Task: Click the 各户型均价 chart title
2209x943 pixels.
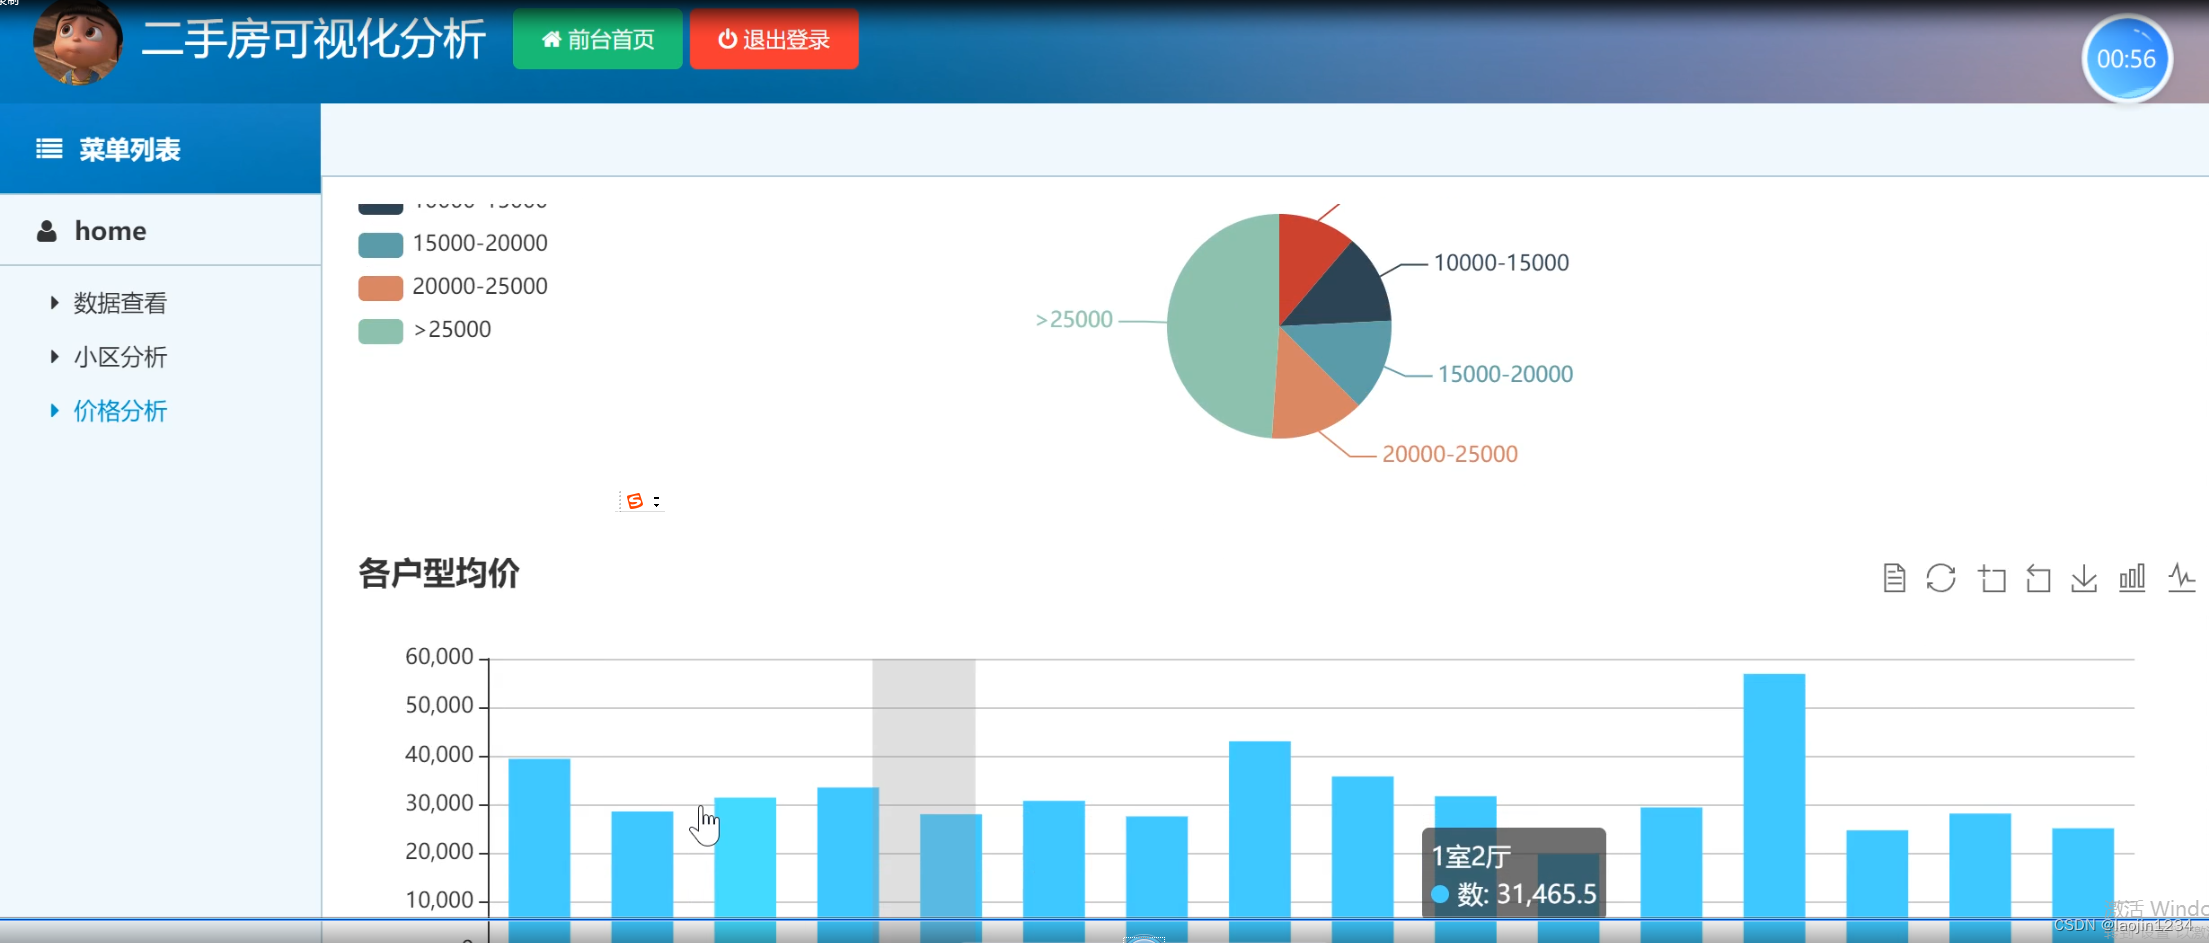Action: [439, 574]
